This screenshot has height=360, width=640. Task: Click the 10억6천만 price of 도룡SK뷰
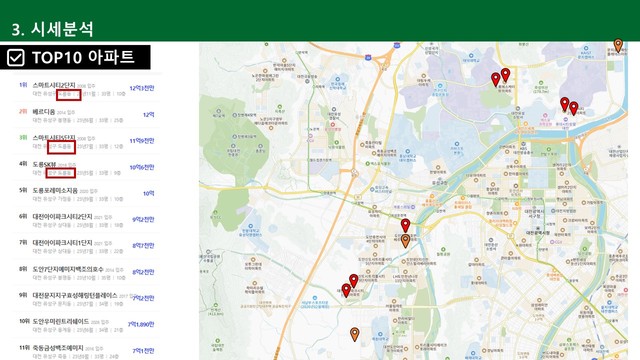tap(142, 167)
